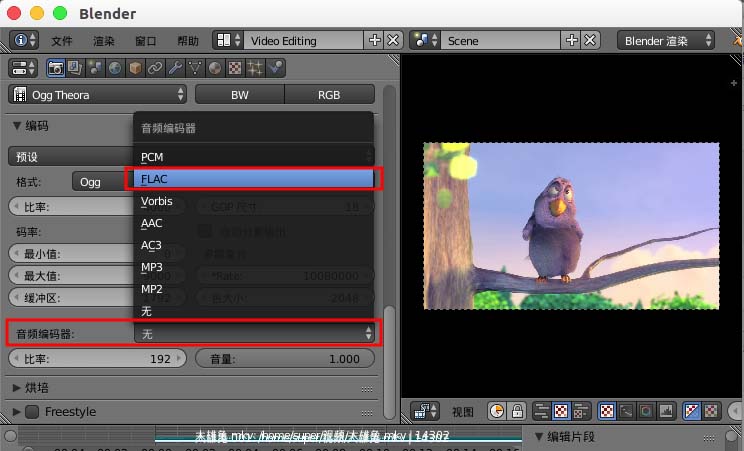Click the screen layout browse icon
The image size is (744, 451).
[228, 40]
